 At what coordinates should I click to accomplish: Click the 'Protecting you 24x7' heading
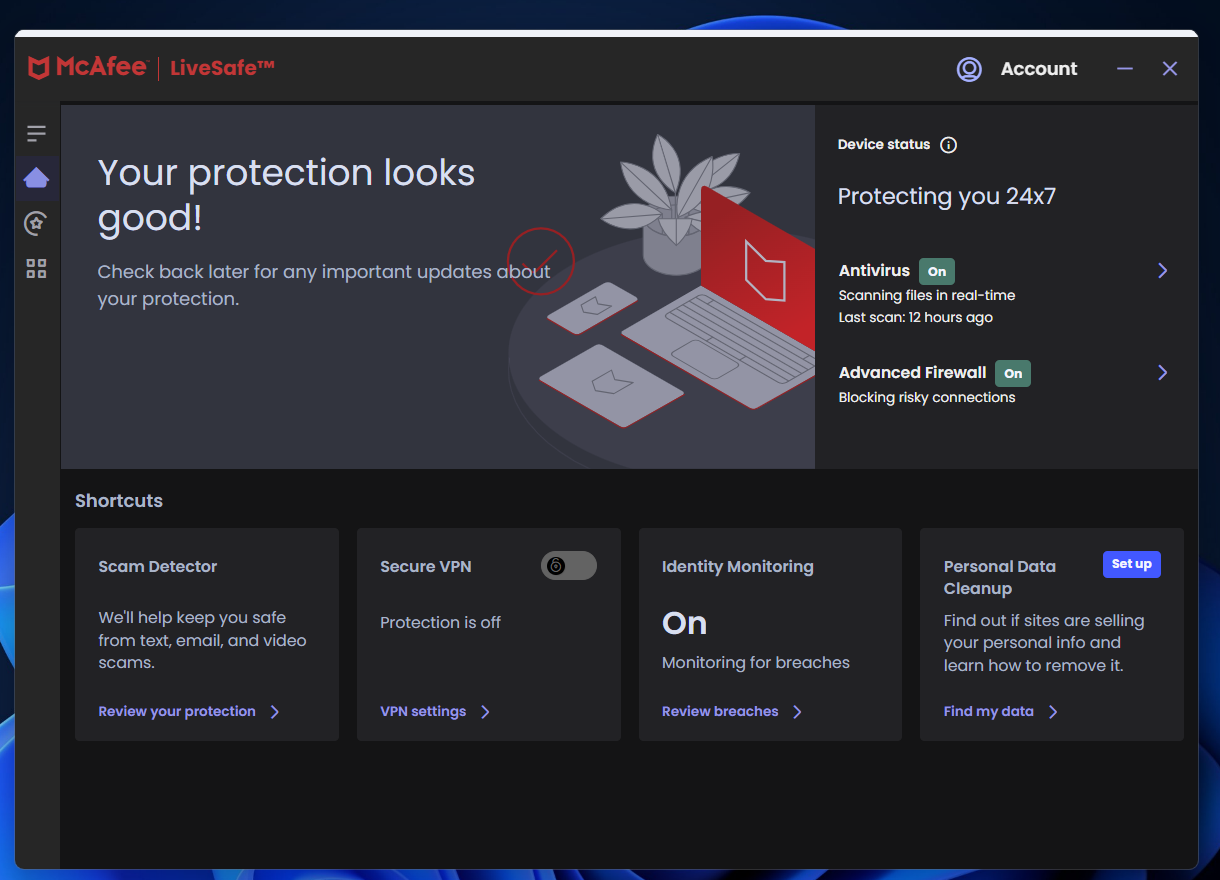click(947, 197)
